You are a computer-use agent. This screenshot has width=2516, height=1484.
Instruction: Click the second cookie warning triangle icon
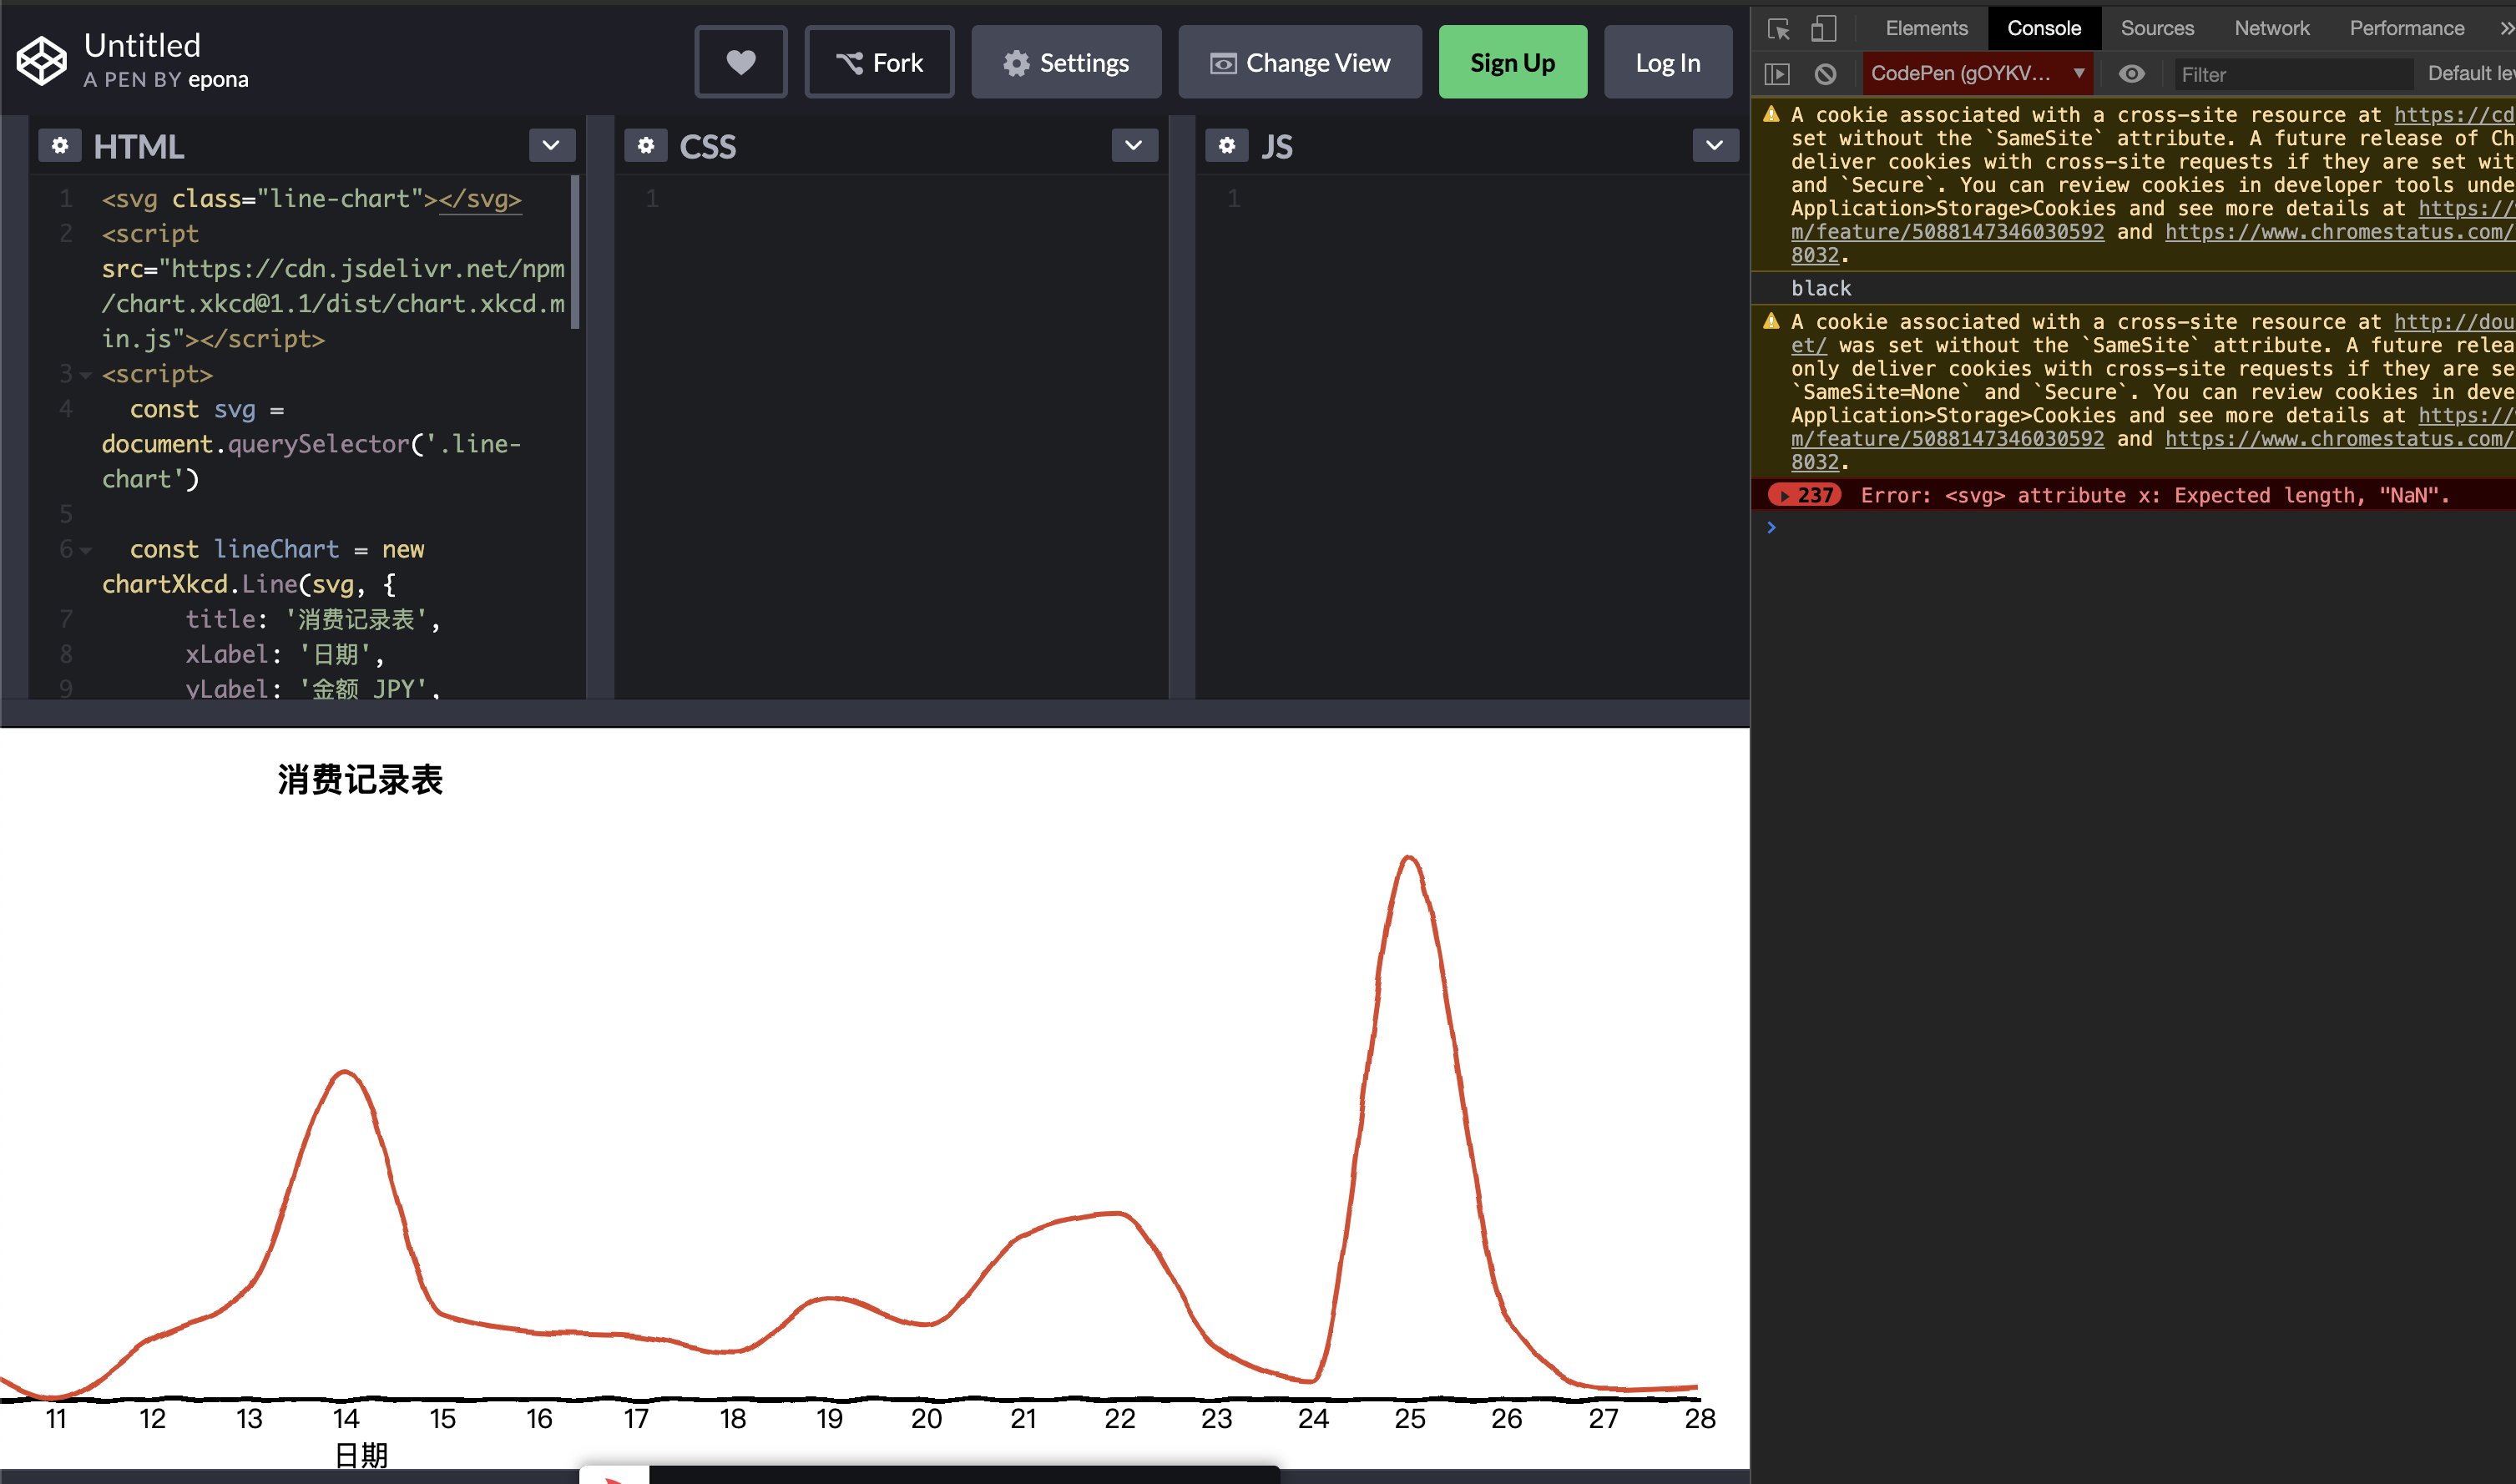click(x=1772, y=321)
